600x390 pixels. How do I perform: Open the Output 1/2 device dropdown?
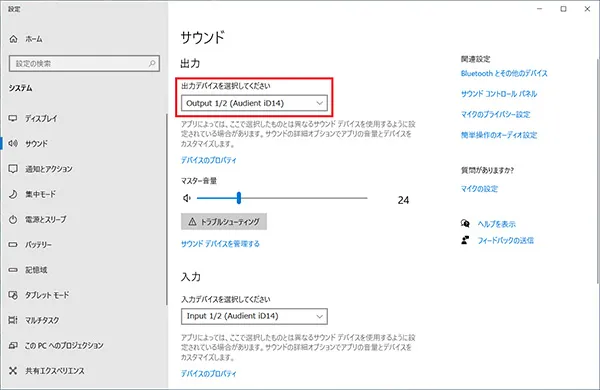254,103
